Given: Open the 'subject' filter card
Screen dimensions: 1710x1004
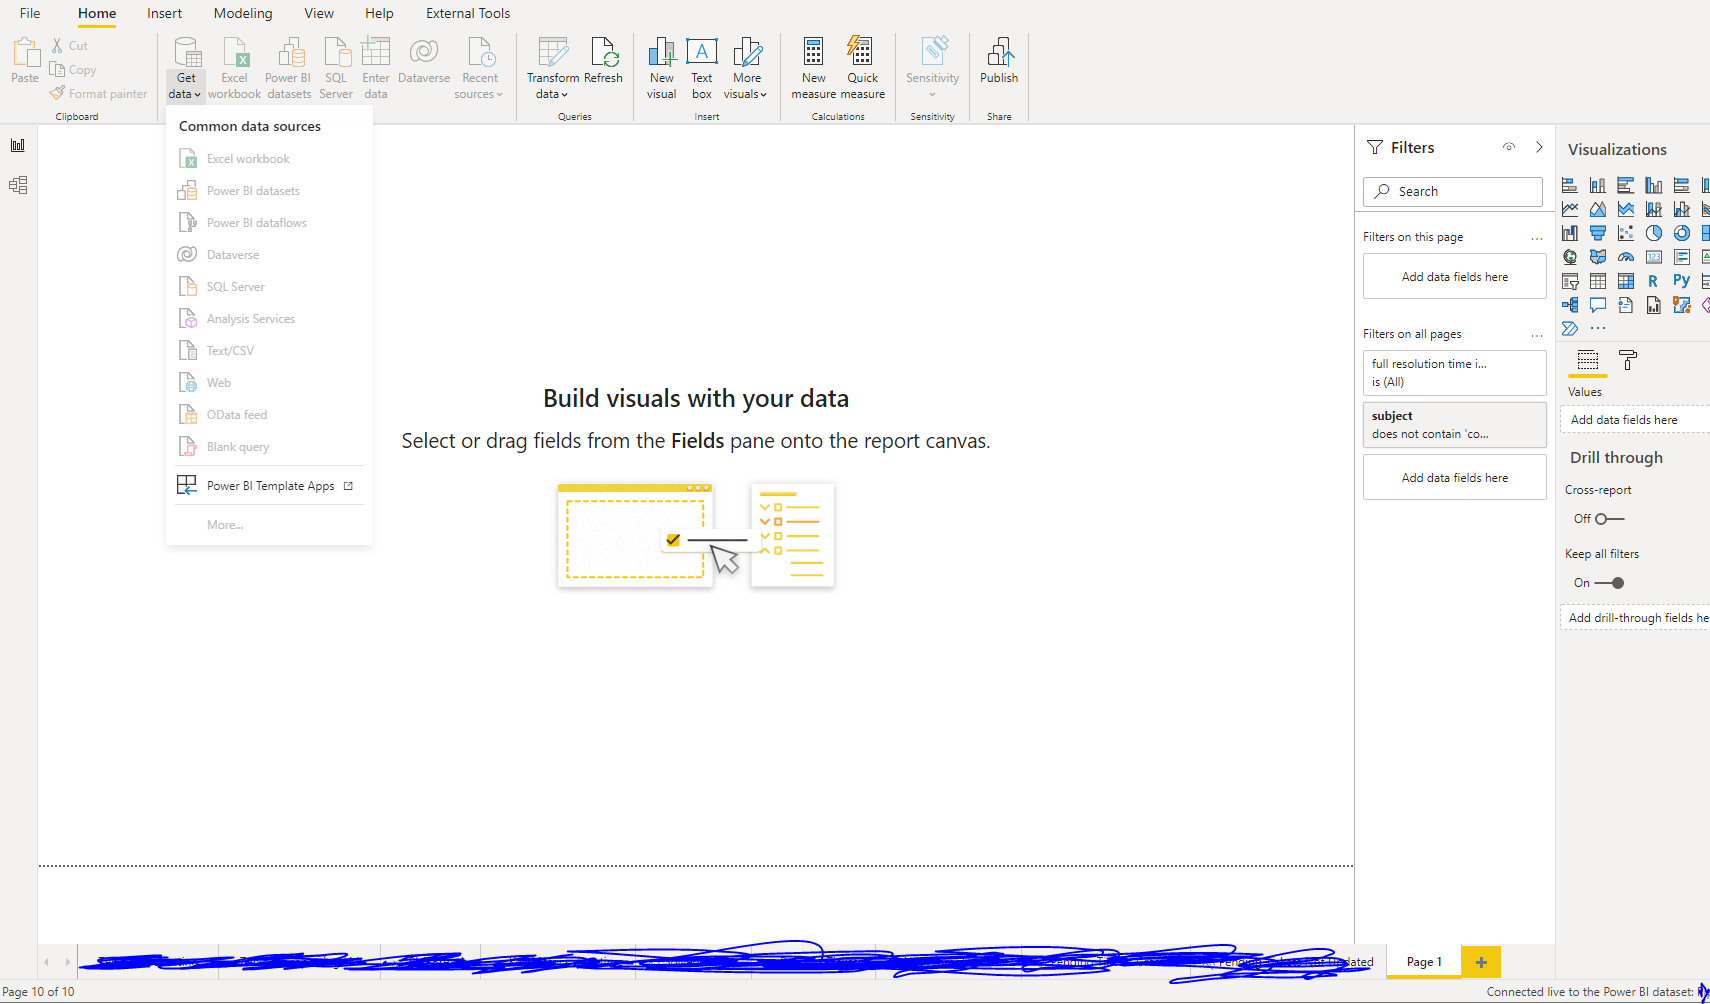Looking at the screenshot, I should point(1454,425).
